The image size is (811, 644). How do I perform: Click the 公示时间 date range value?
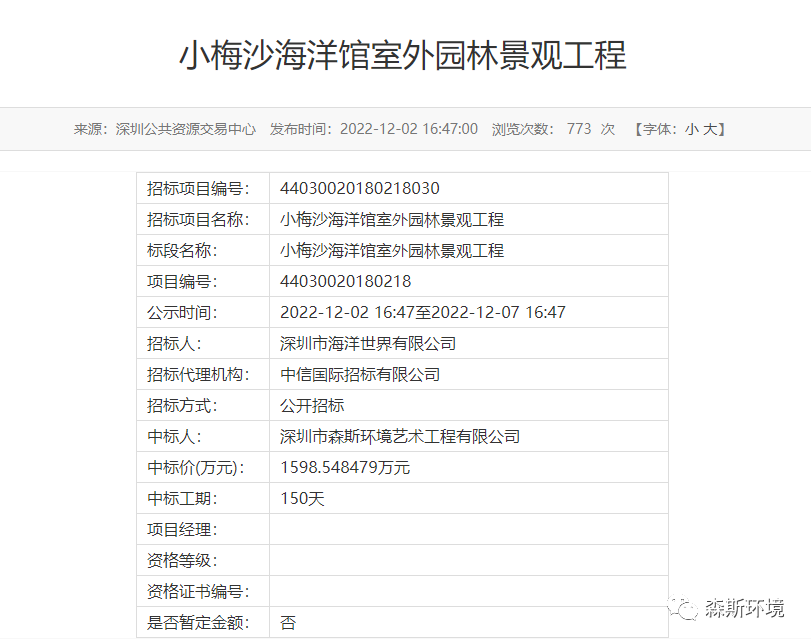(x=423, y=312)
